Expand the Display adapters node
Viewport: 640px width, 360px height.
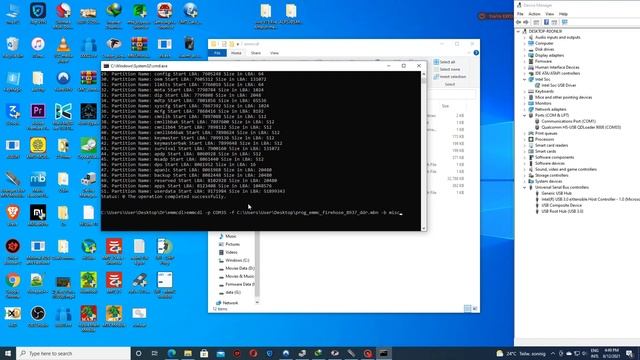525,55
